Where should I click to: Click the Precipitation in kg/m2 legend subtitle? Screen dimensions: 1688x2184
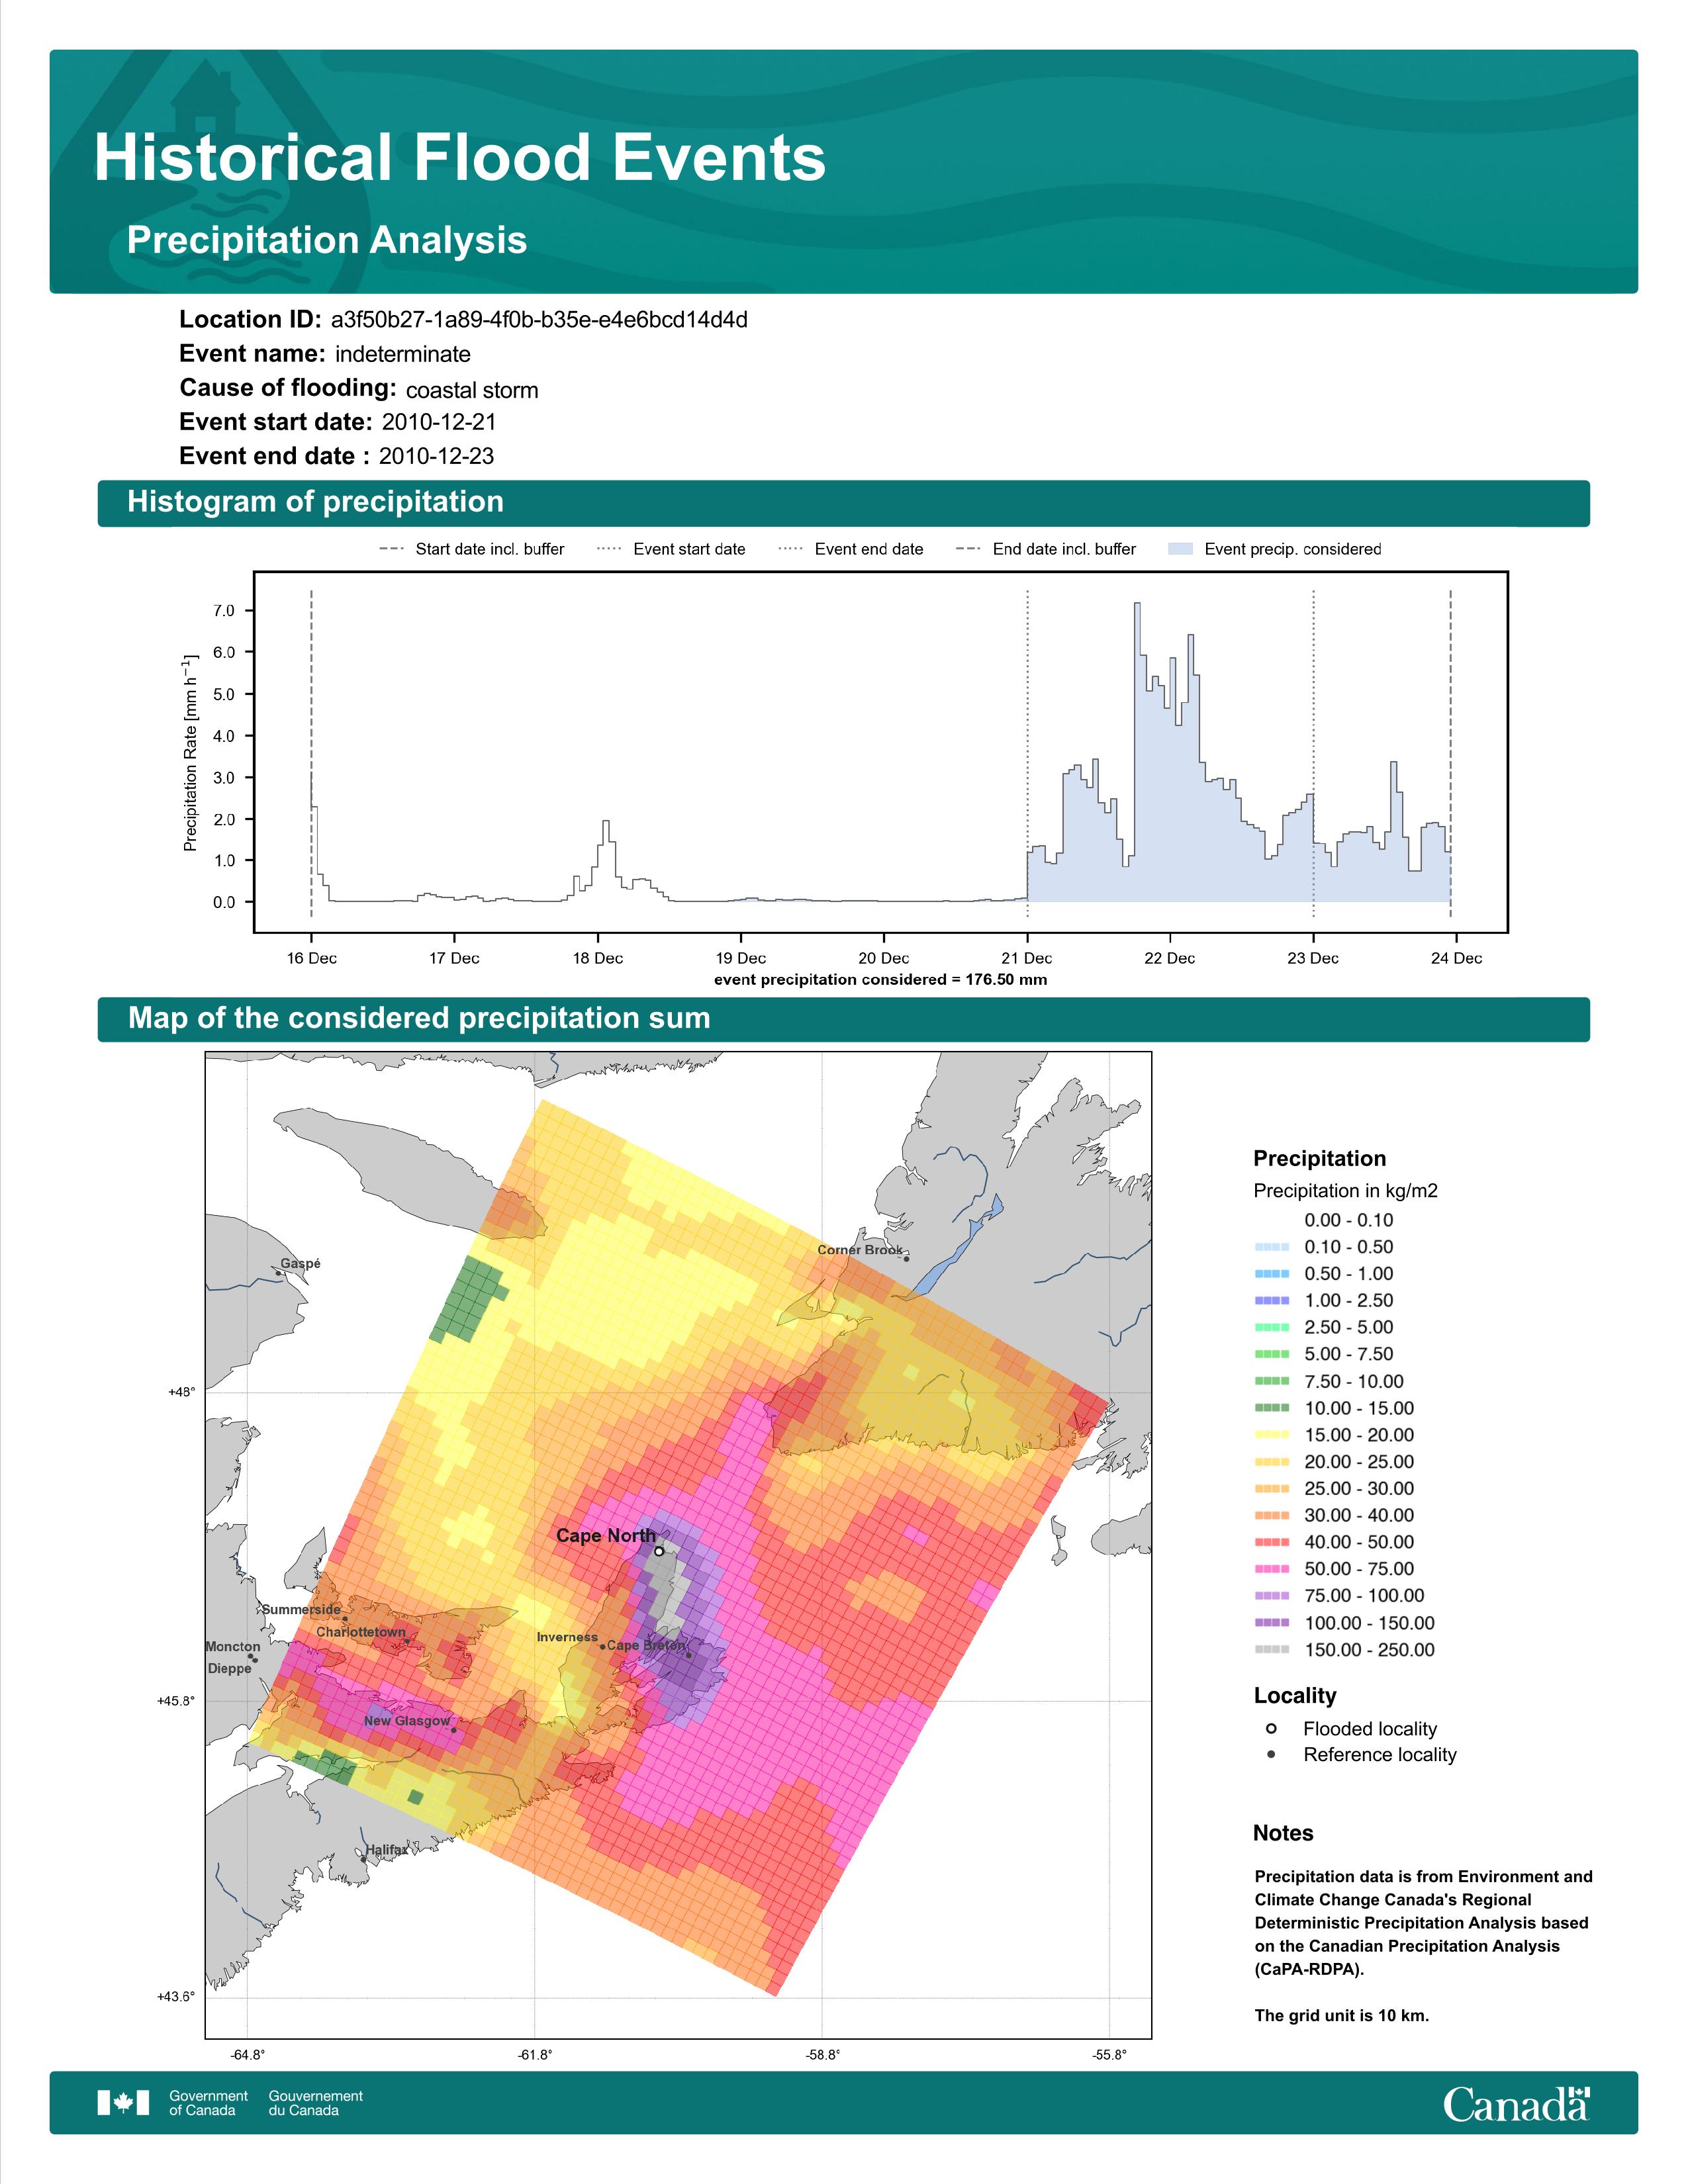[1345, 1191]
